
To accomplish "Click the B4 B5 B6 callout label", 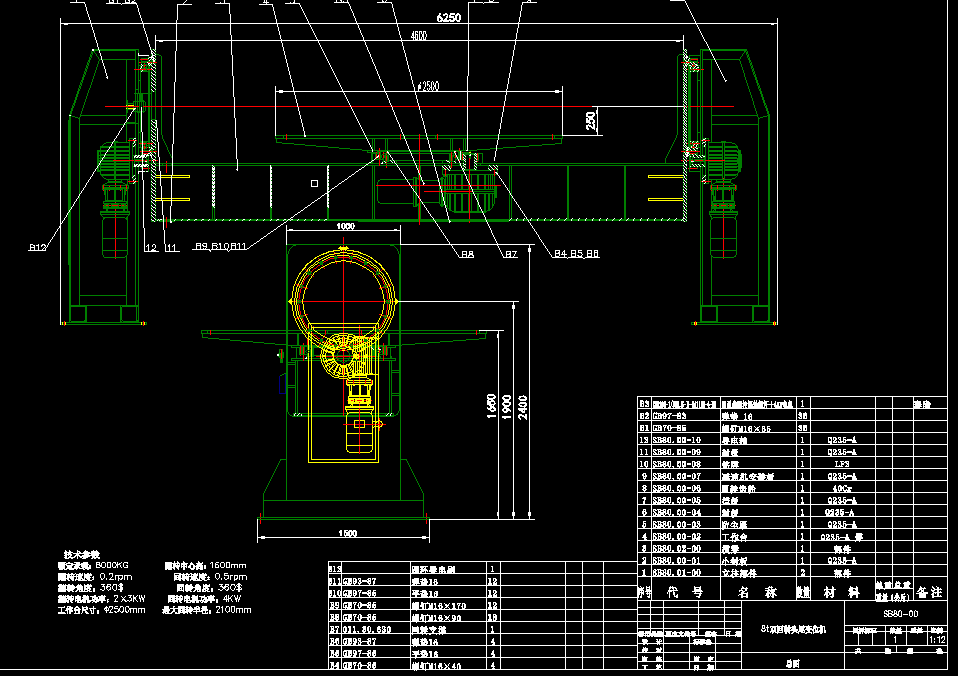I will 576,254.
